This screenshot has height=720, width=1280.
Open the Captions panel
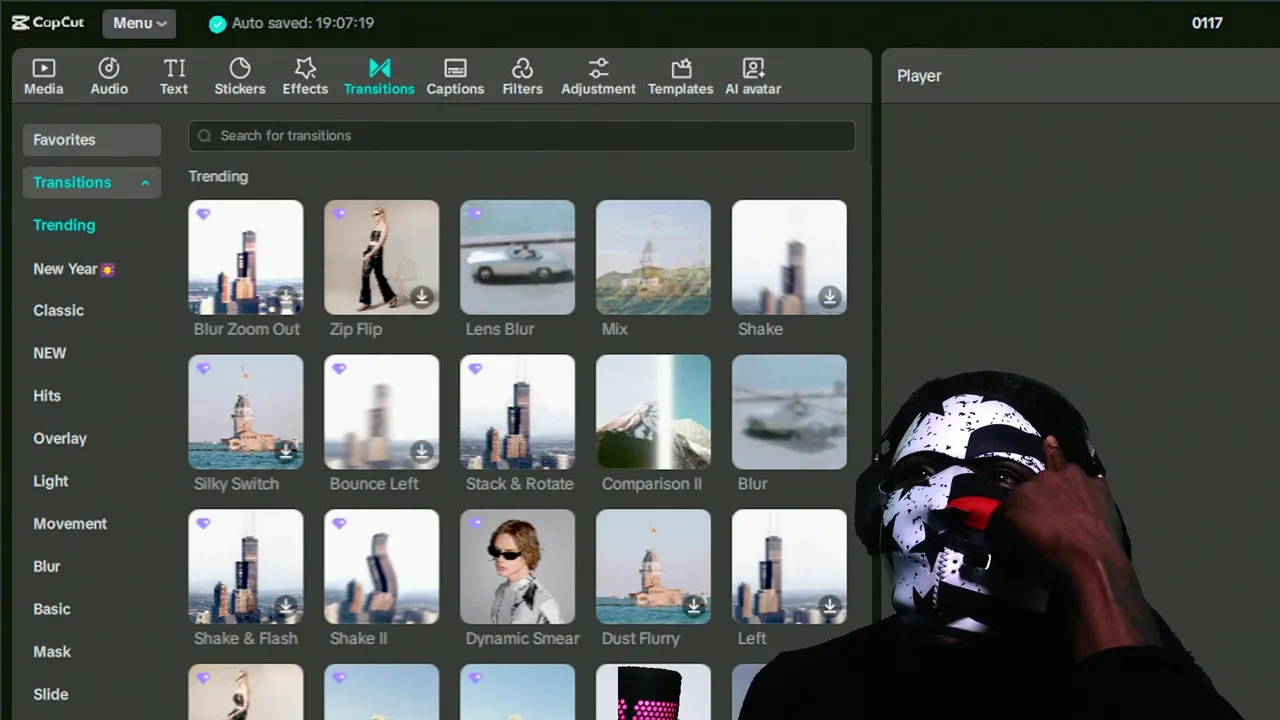(x=455, y=77)
